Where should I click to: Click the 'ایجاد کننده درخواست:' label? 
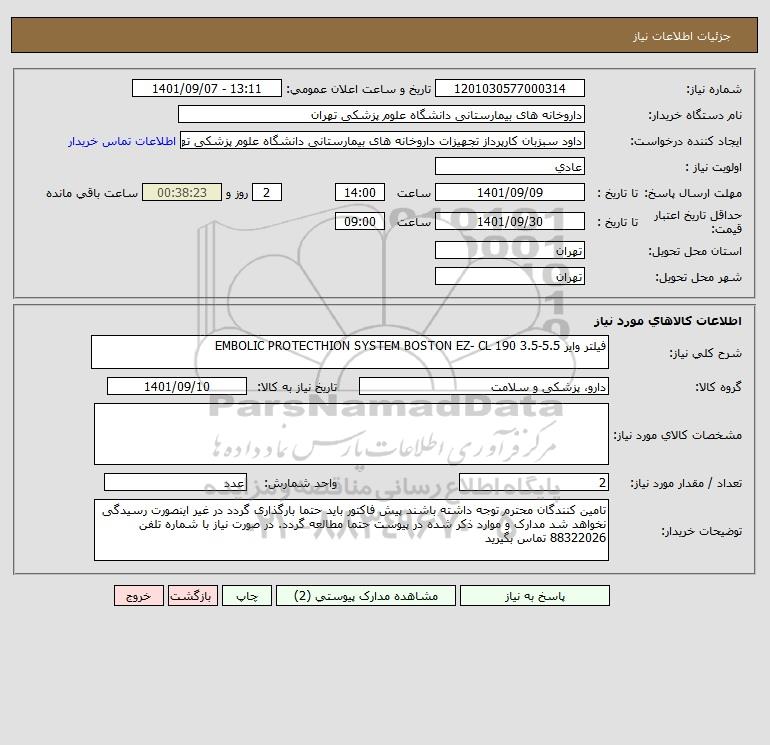[x=686, y=141]
